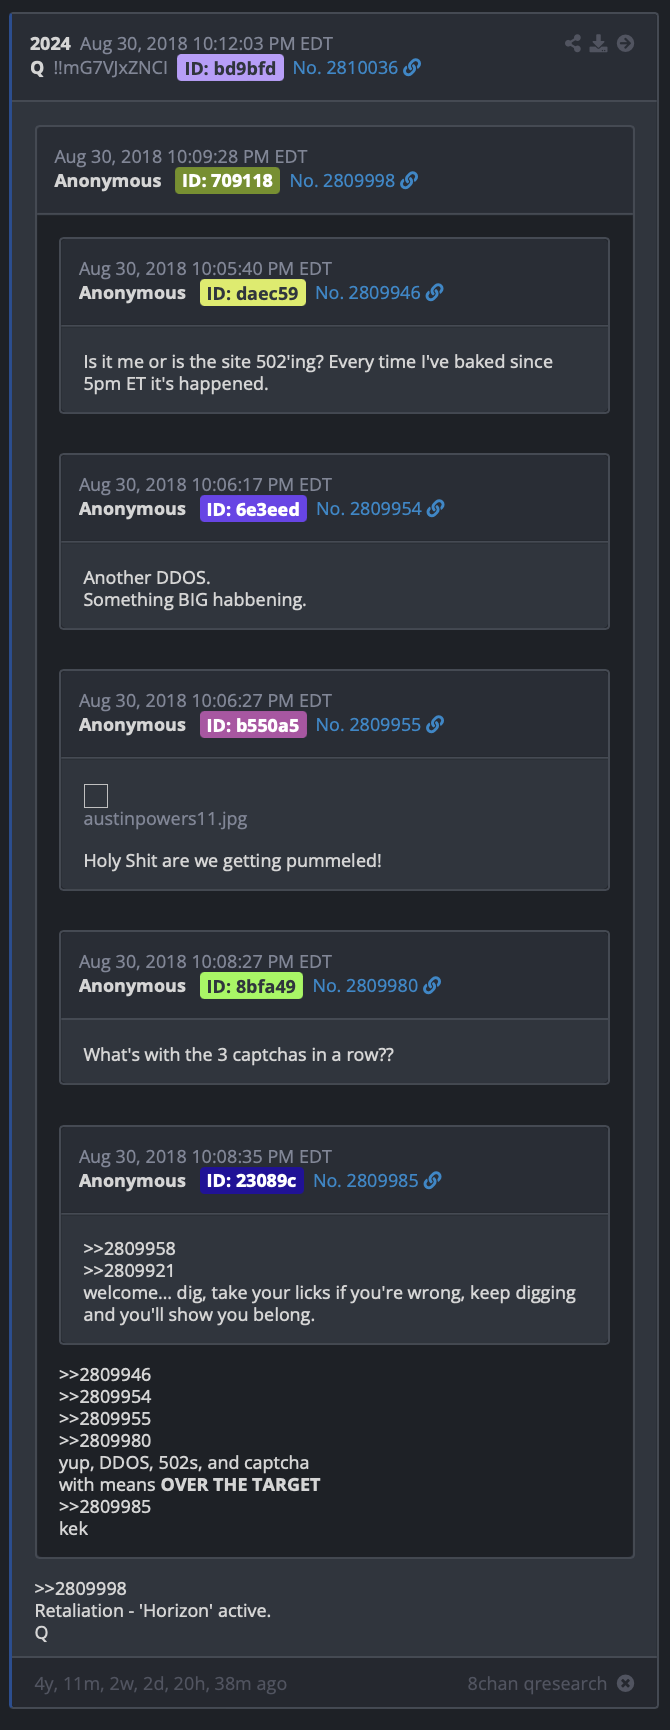
Task: Open post link No. 2809985
Action: click(366, 1180)
